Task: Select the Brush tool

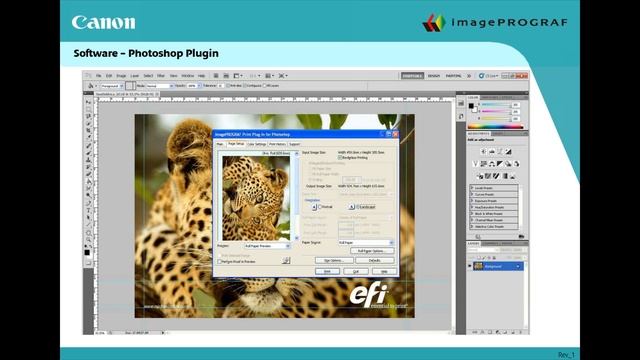Action: click(x=89, y=153)
